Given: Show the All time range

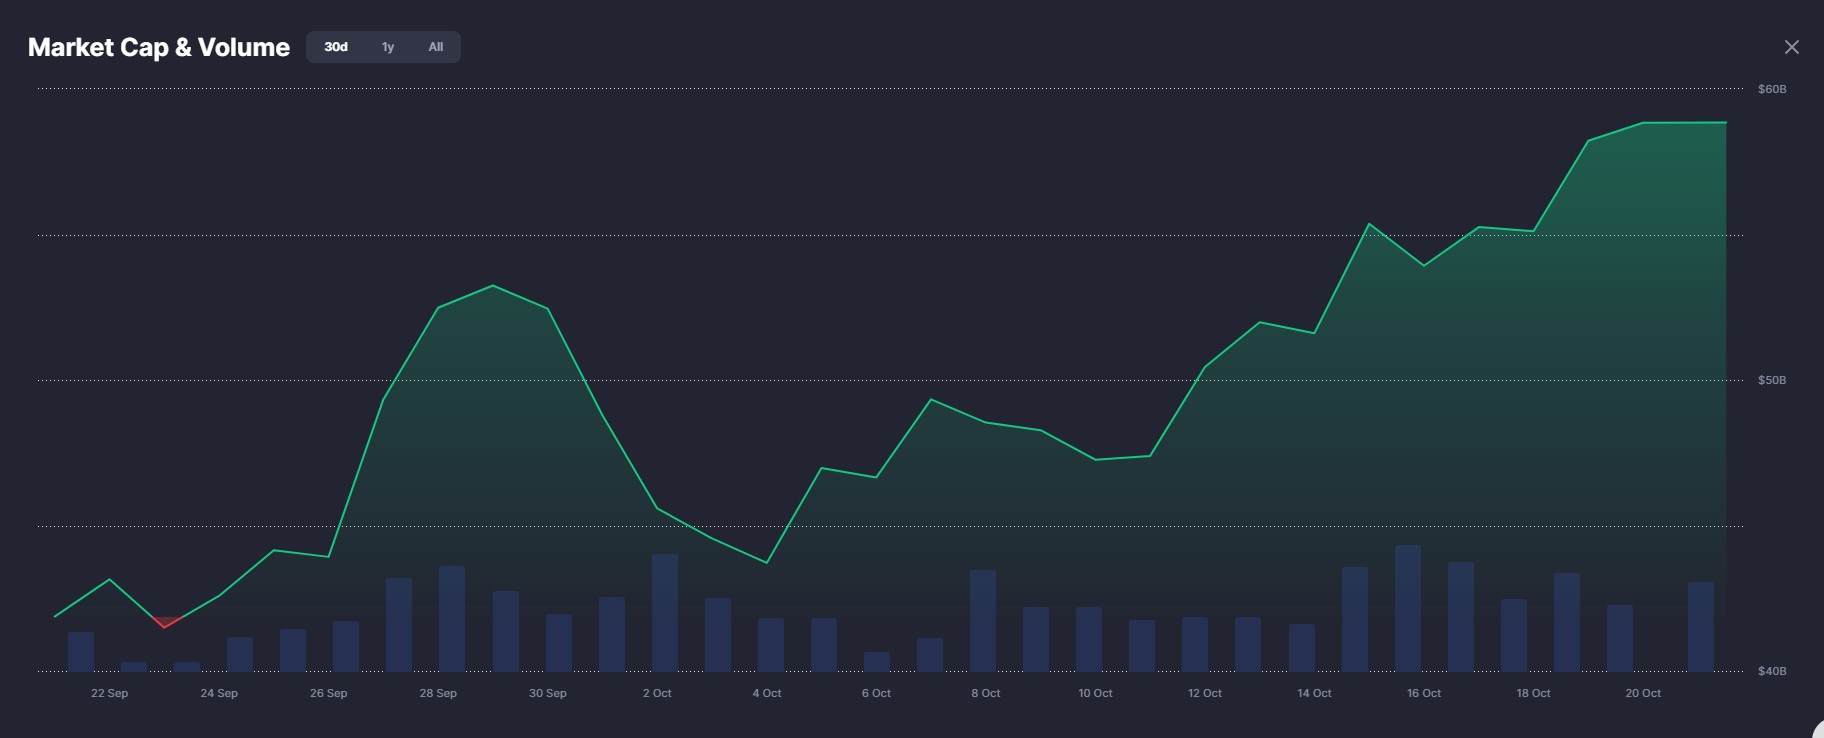Looking at the screenshot, I should [436, 47].
